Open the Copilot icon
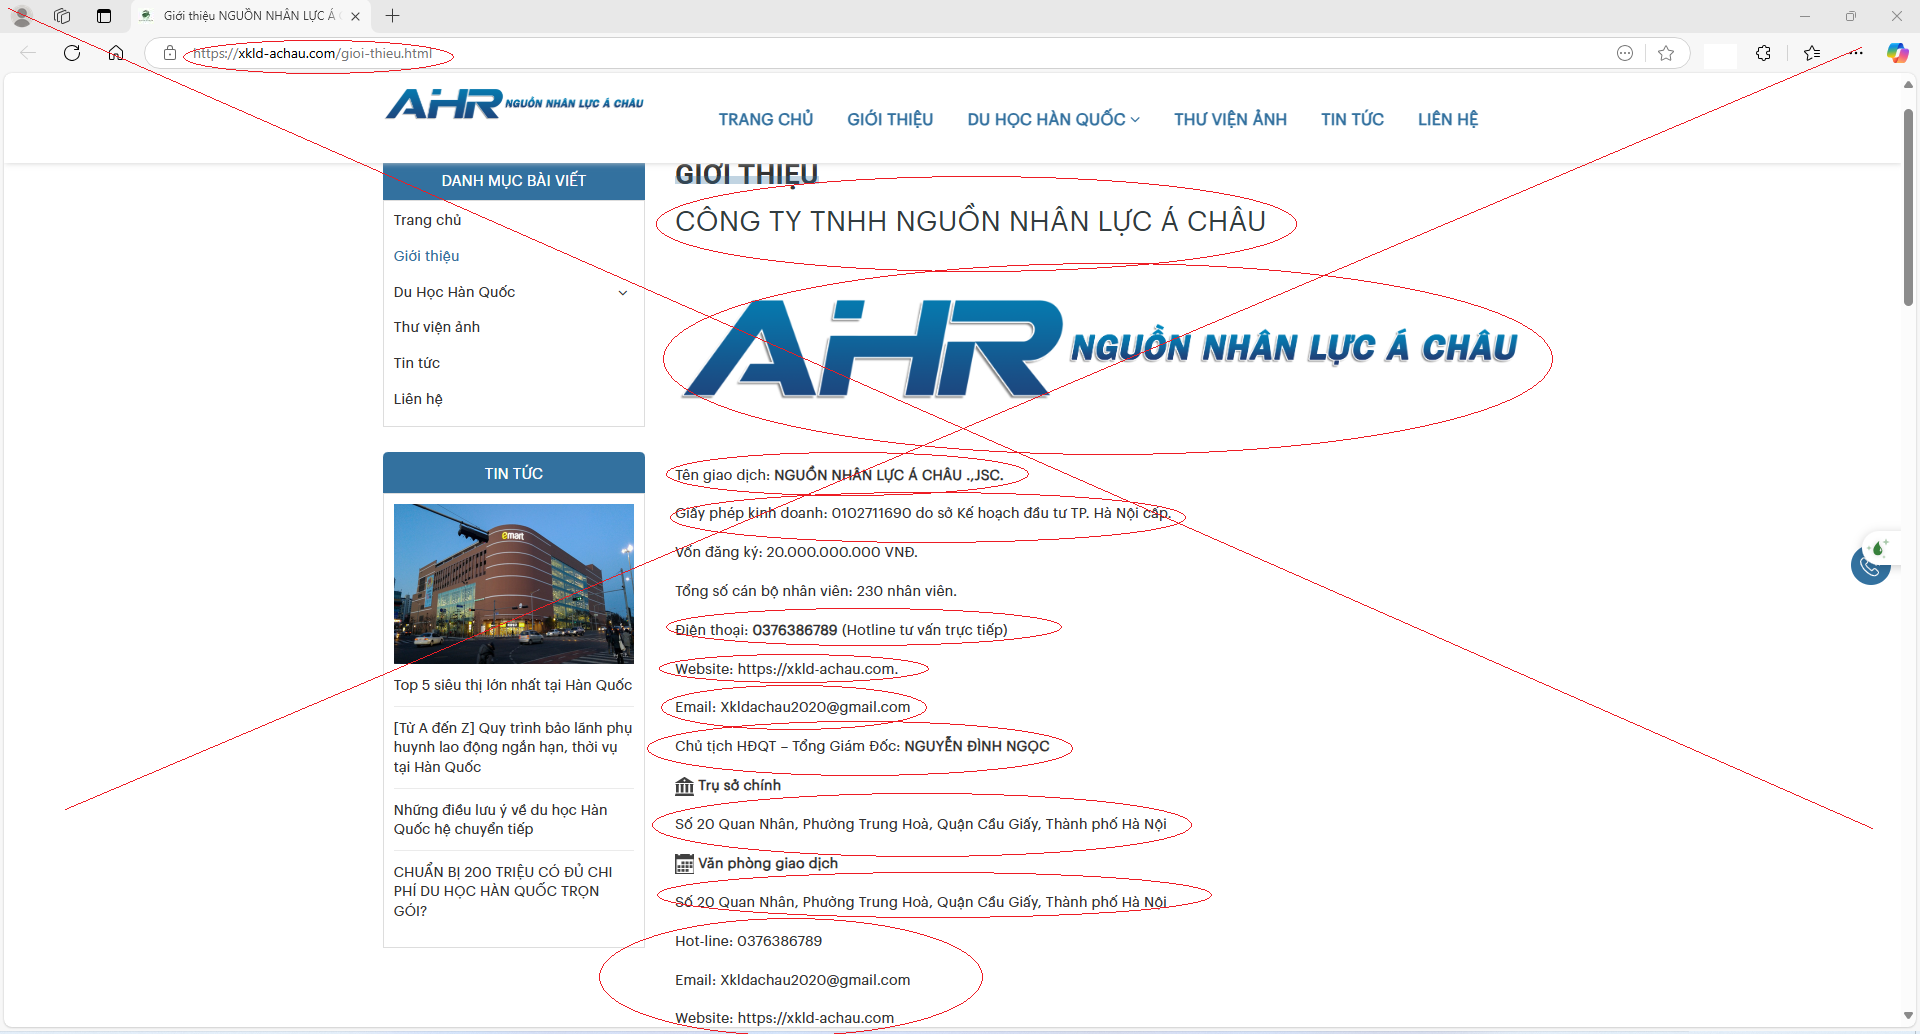Screen dimensions: 1920x1034 tap(1897, 53)
